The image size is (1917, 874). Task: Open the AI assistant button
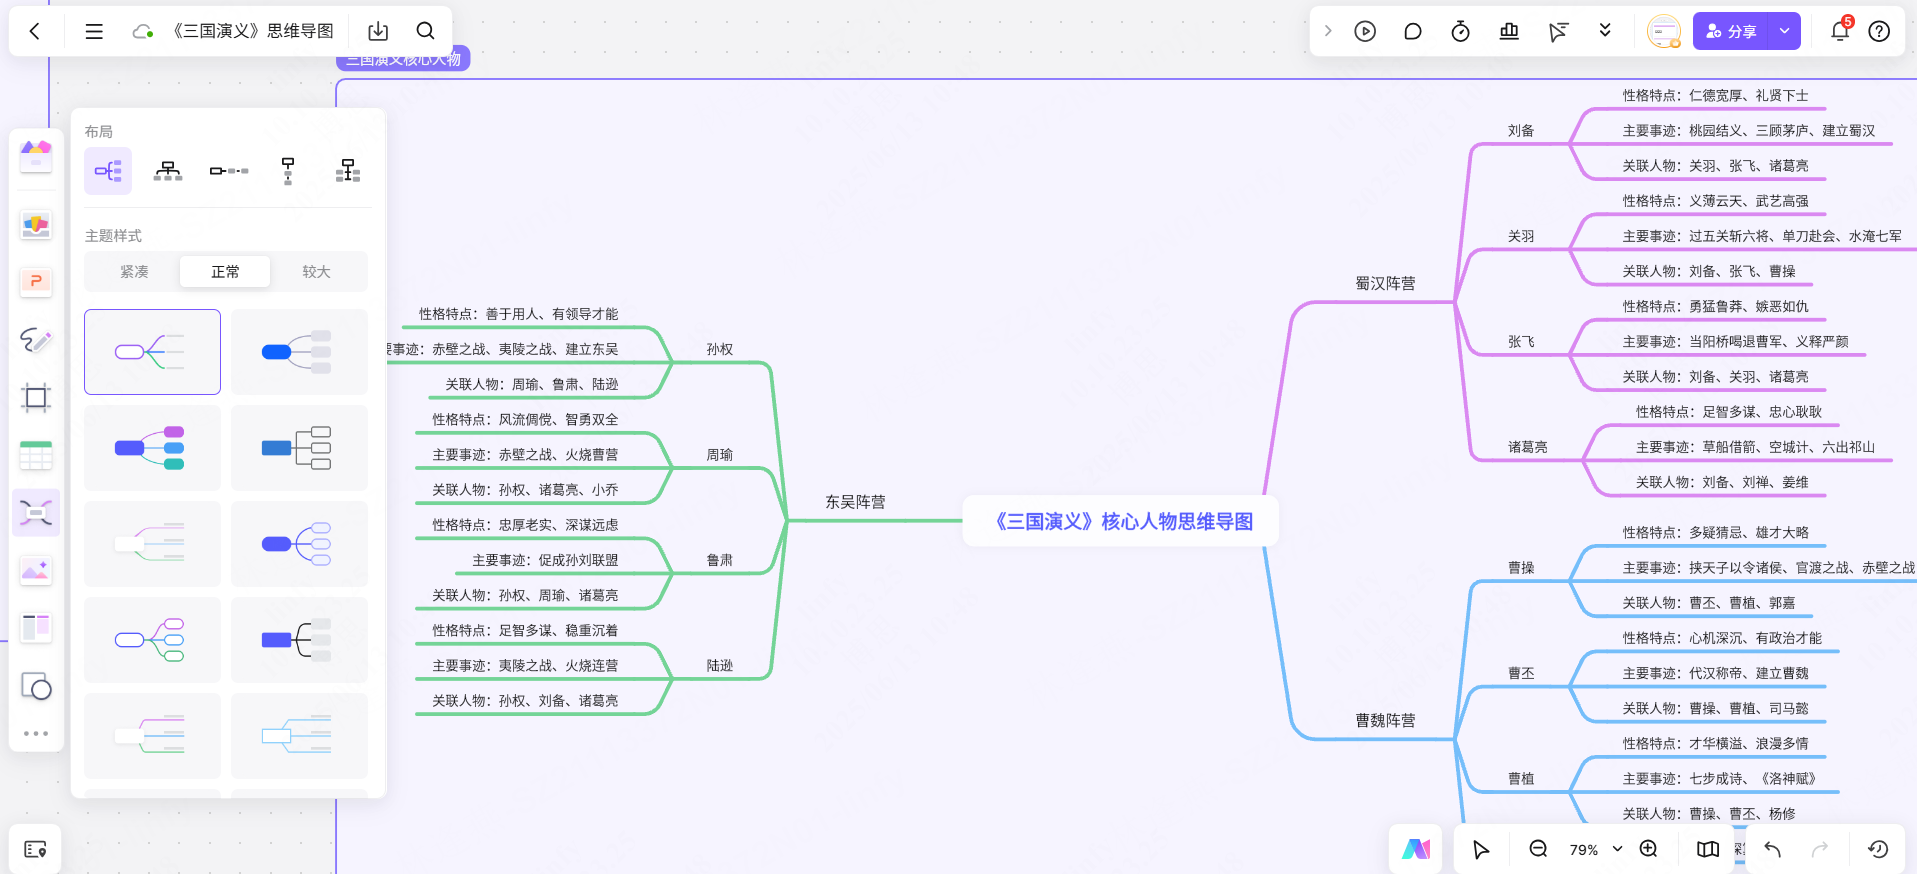pyautogui.click(x=1416, y=849)
